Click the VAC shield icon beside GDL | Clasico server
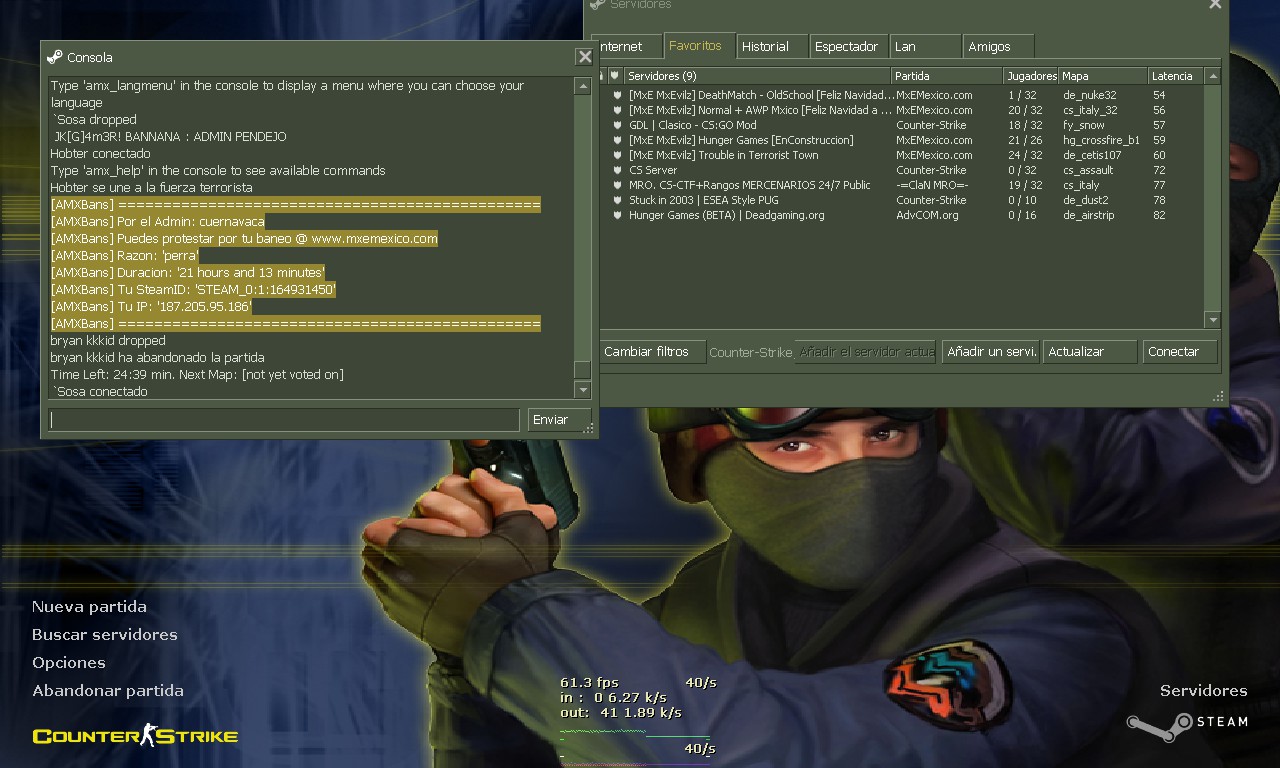The height and width of the screenshot is (768, 1280). pyautogui.click(x=618, y=125)
